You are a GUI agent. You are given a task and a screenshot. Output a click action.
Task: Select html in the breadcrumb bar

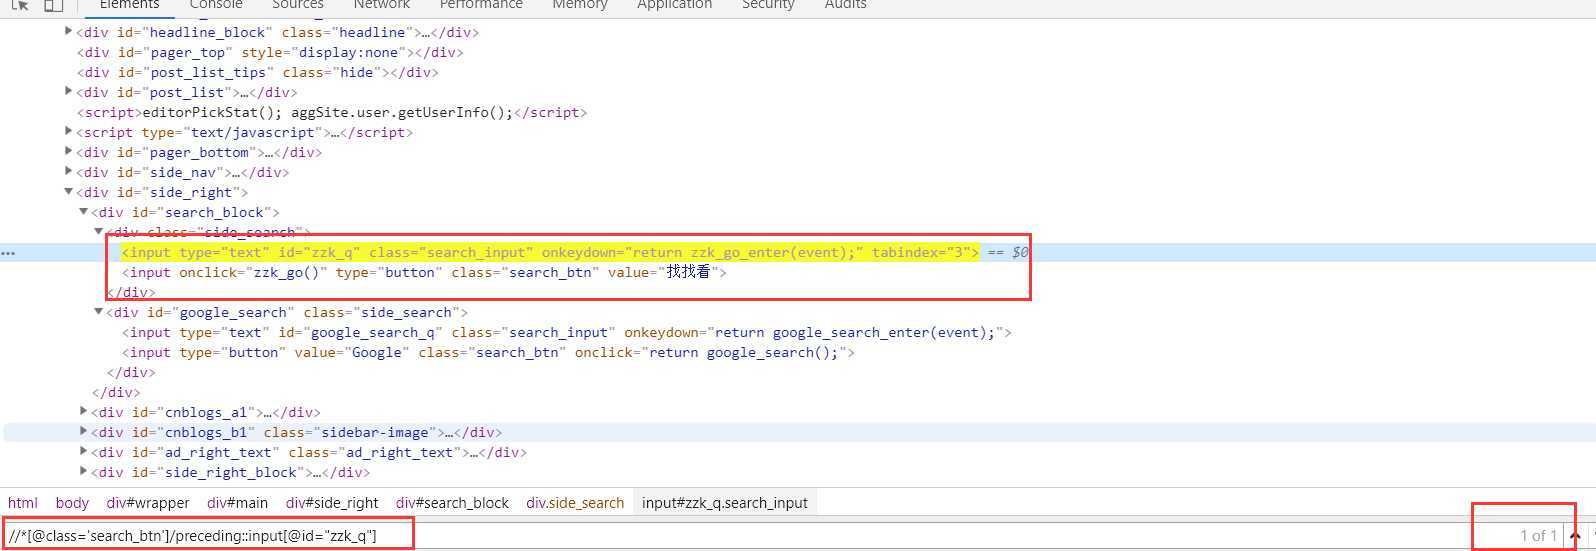pyautogui.click(x=23, y=503)
